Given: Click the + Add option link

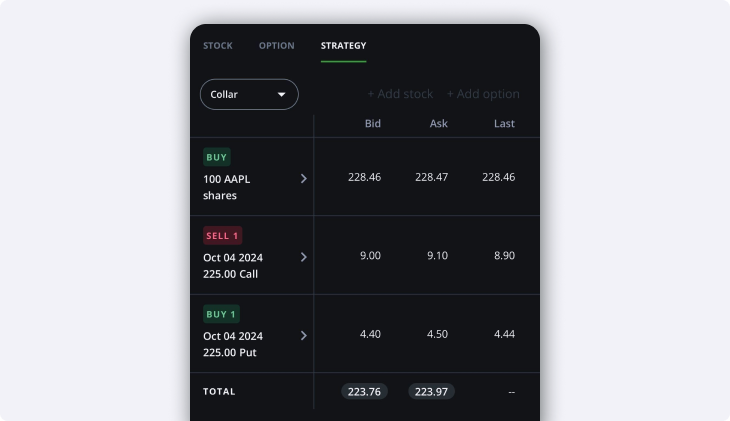Looking at the screenshot, I should point(483,94).
